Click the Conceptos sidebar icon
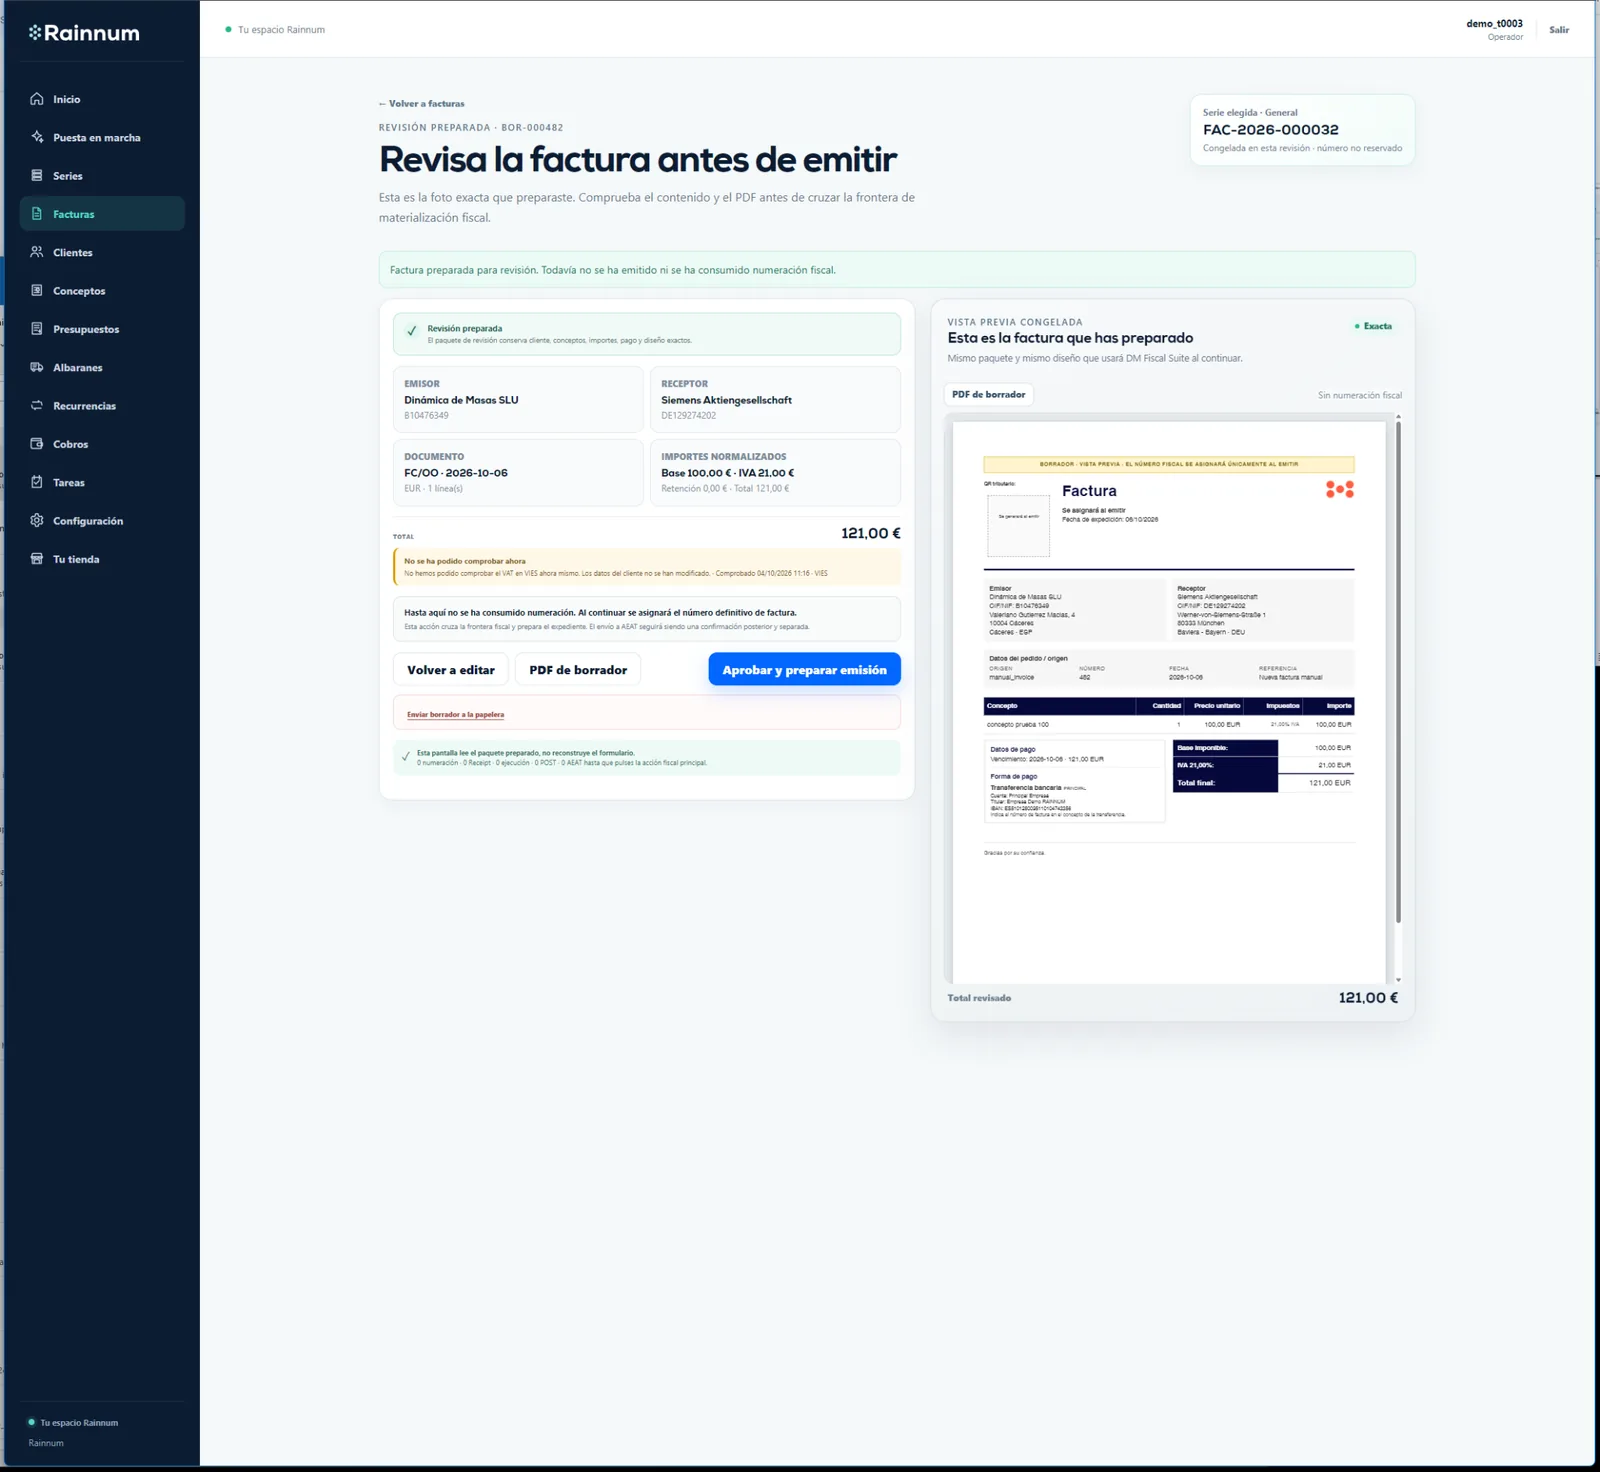 pos(37,290)
